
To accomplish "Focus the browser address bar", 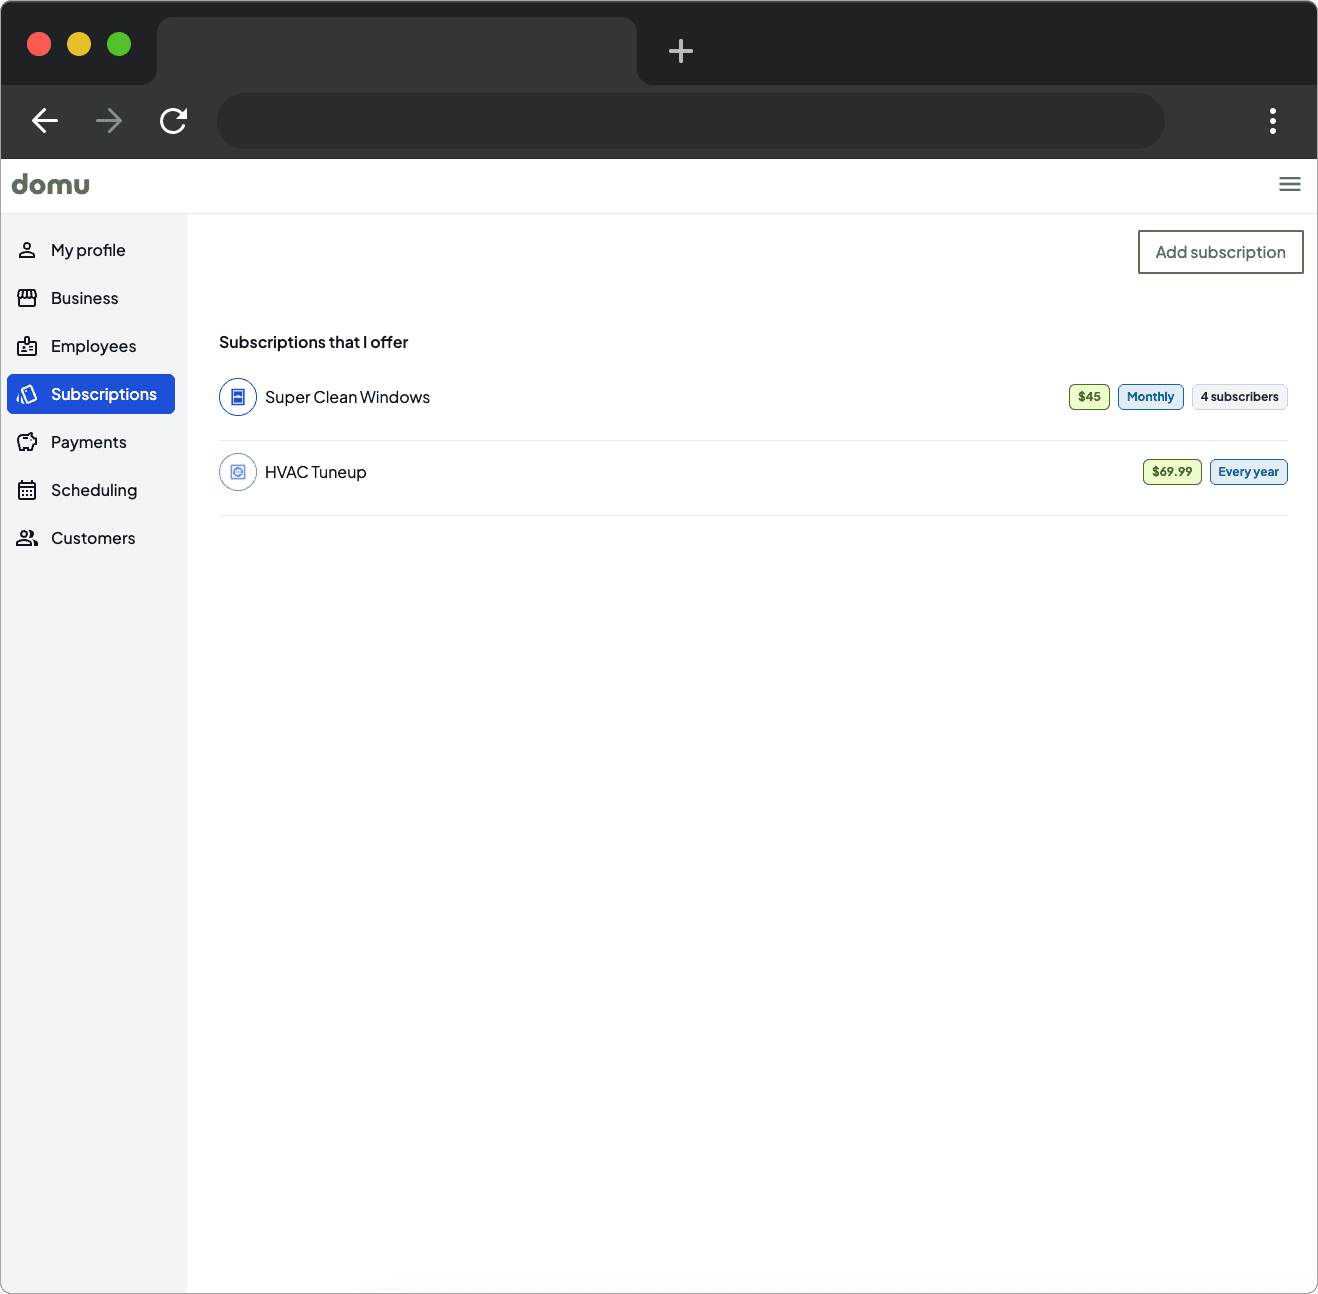I will pos(691,121).
